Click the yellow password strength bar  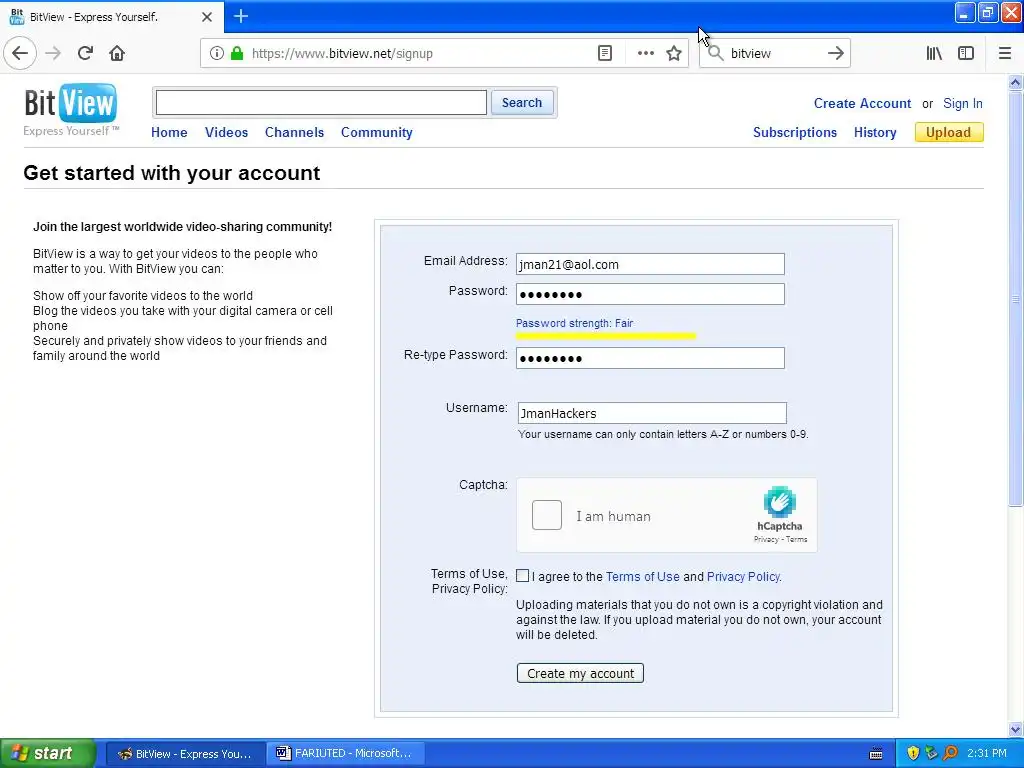pyautogui.click(x=605, y=336)
